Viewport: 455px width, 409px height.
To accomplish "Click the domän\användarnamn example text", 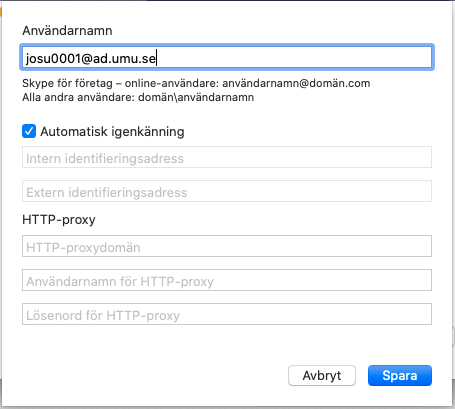I will [x=196, y=97].
